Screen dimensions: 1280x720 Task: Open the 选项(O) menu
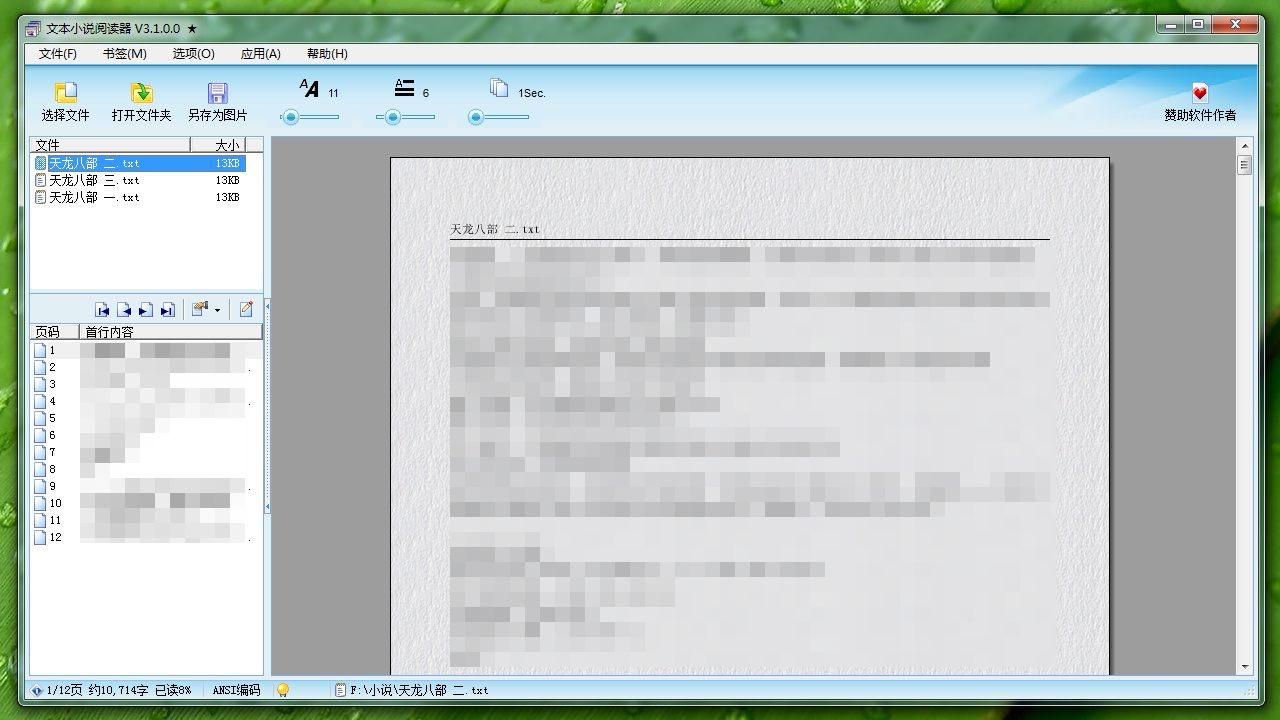point(193,54)
